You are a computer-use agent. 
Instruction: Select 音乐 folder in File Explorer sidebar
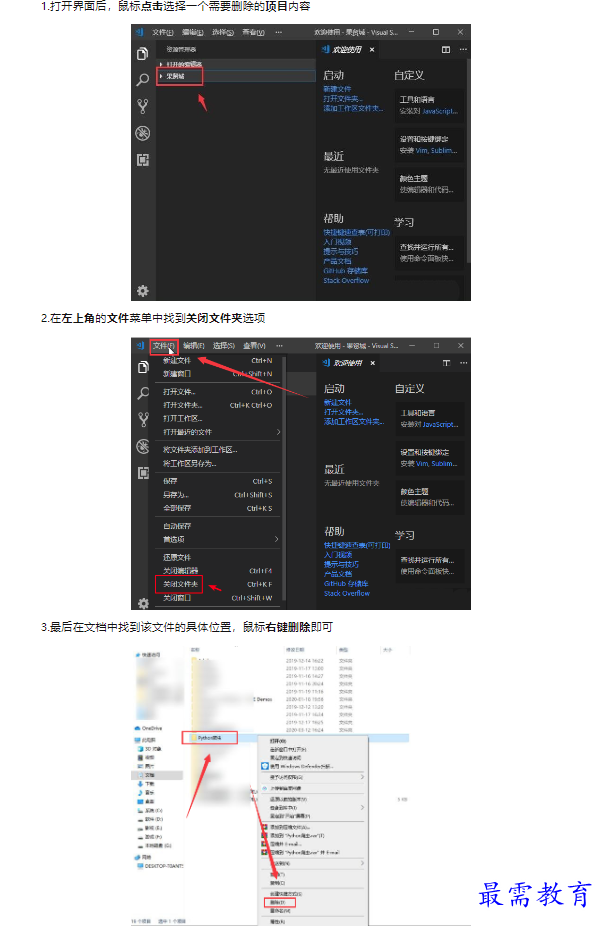click(x=146, y=793)
